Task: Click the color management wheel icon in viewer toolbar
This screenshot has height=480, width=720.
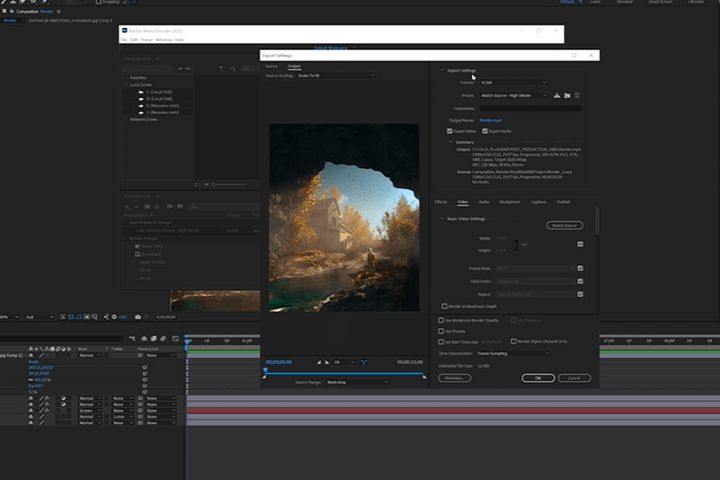Action: coord(106,317)
